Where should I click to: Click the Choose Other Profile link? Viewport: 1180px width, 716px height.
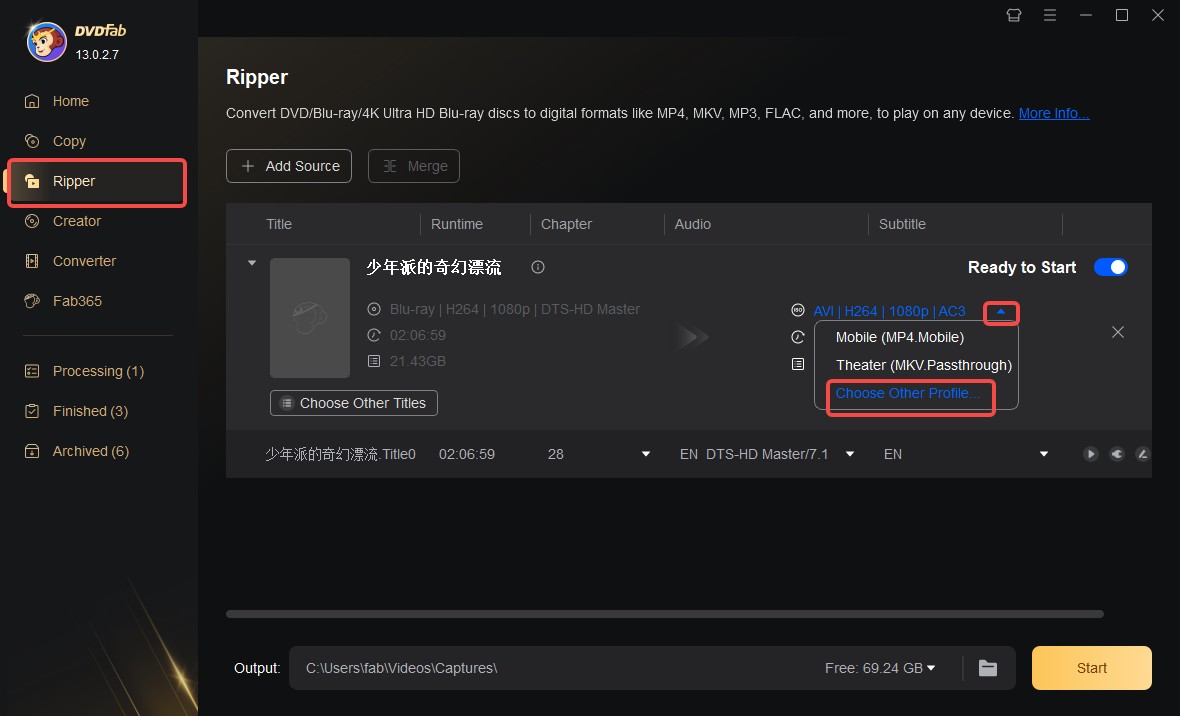[x=908, y=393]
